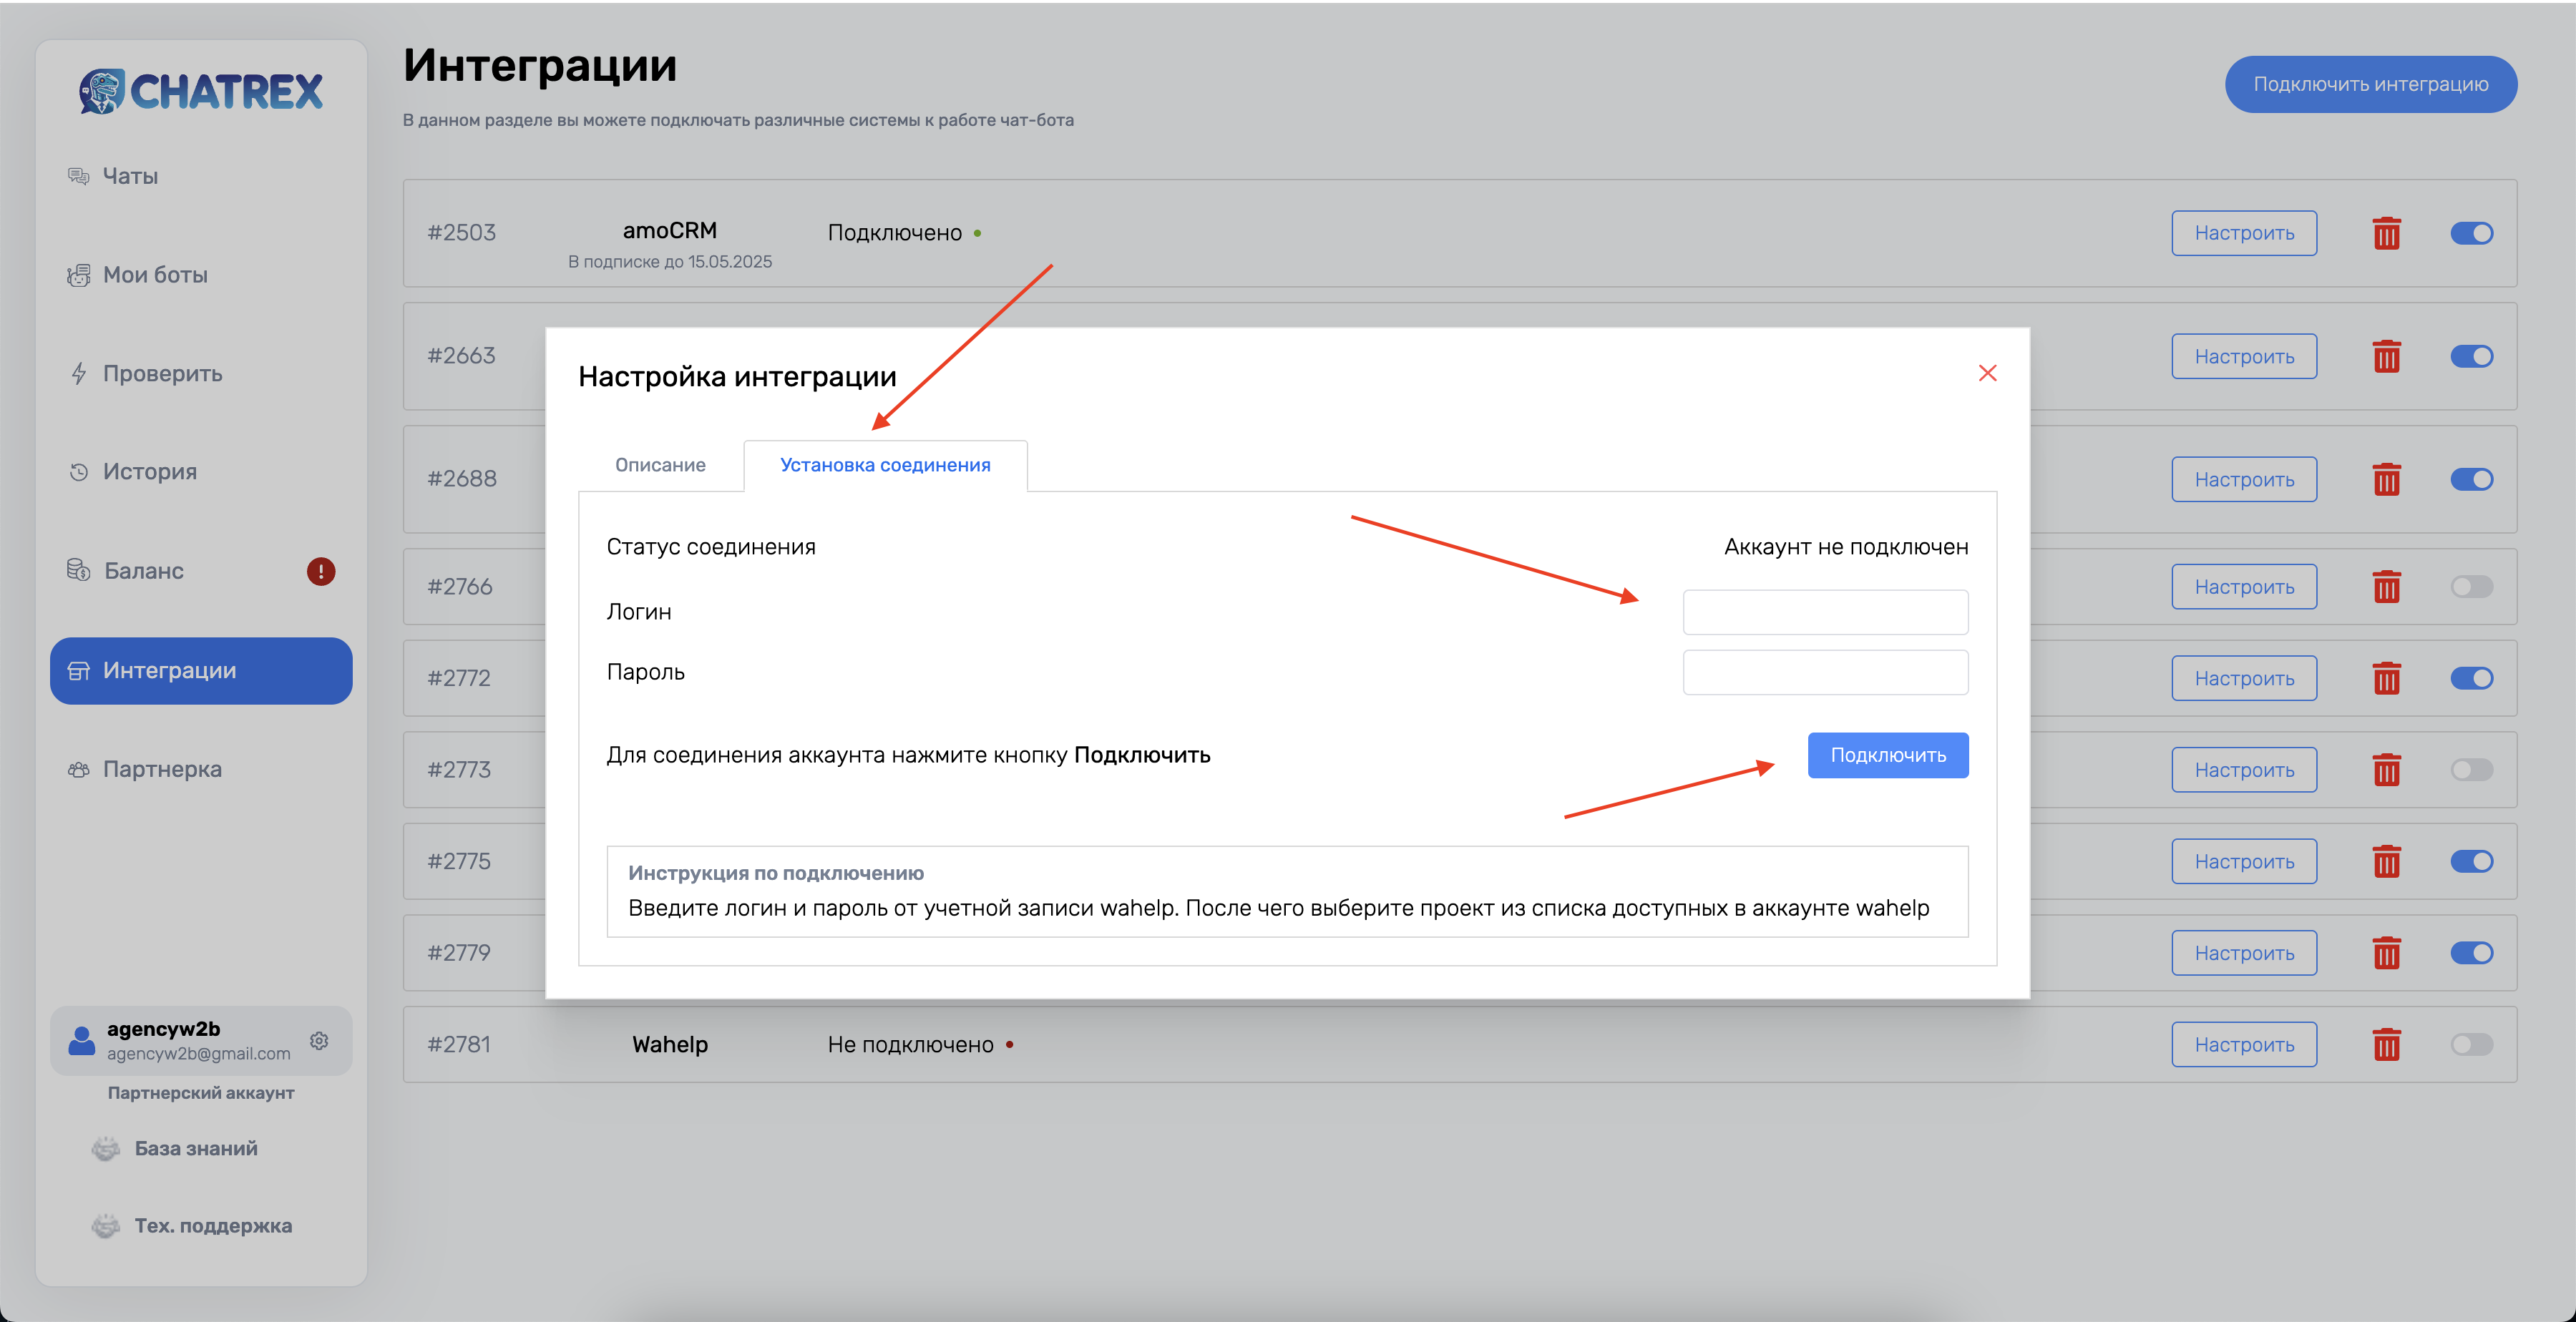Viewport: 2576px width, 1322px height.
Task: Click trash icon in row #2779
Action: (x=2387, y=953)
